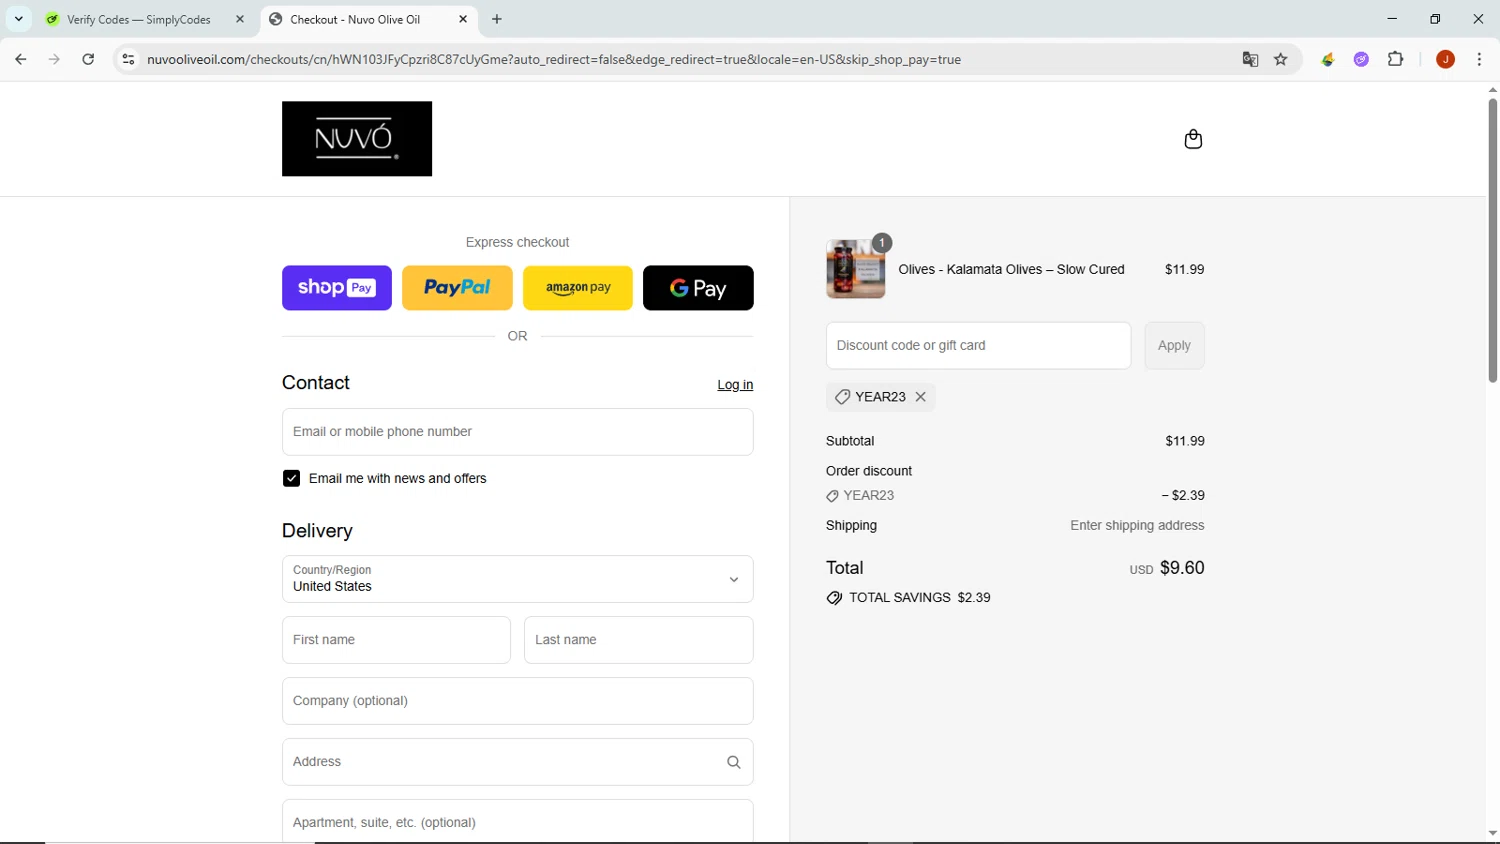Image resolution: width=1500 pixels, height=844 pixels.
Task: Click the purple circle extension icon
Action: coord(1361,59)
